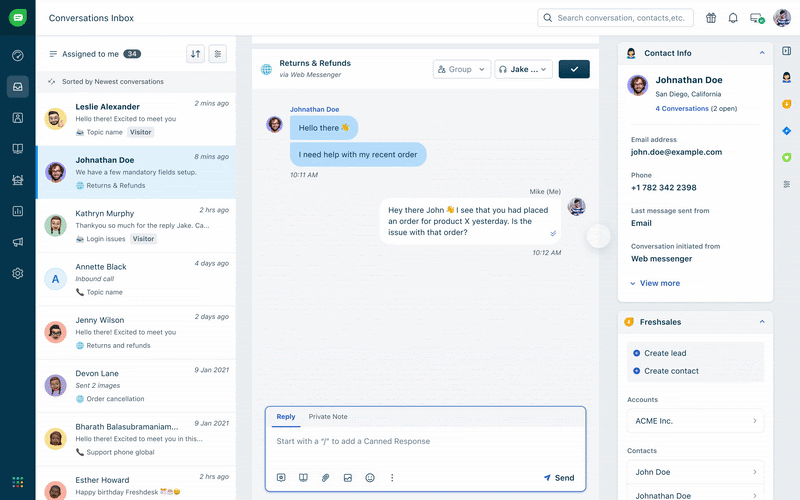Open Bharath Balasubramaniam's conversation

coord(136,439)
